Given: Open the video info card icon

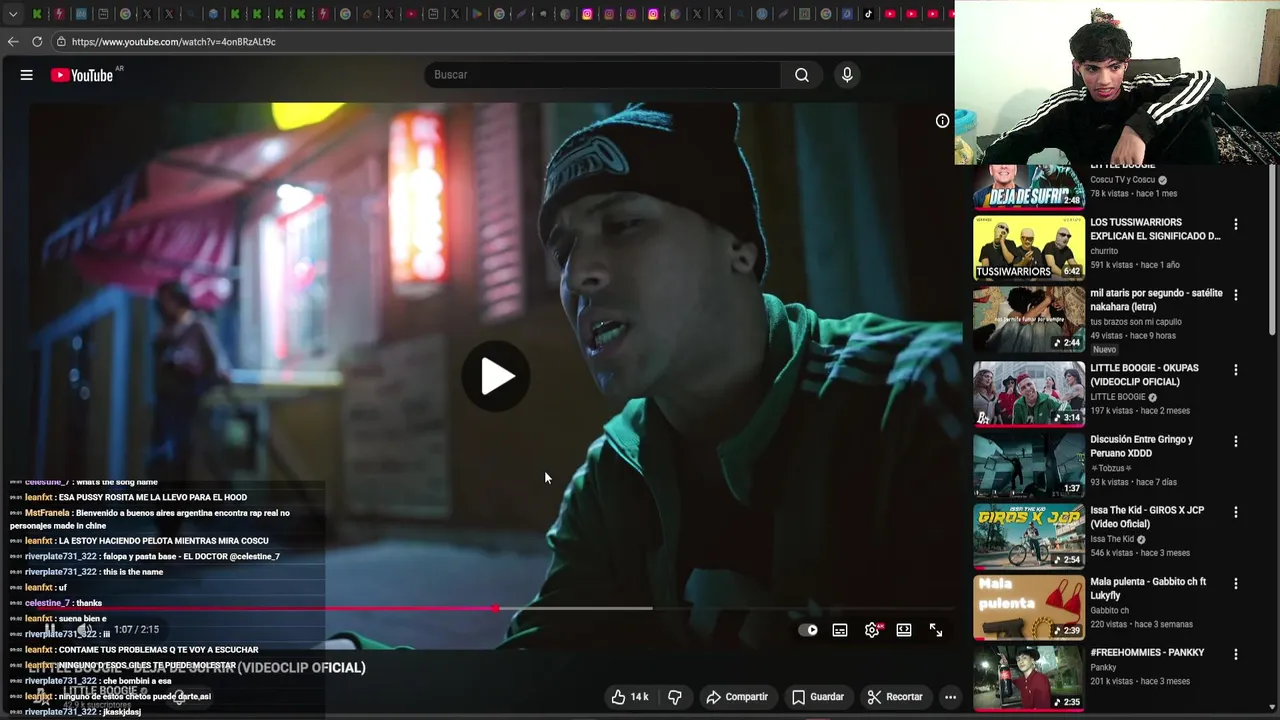Looking at the screenshot, I should (942, 121).
